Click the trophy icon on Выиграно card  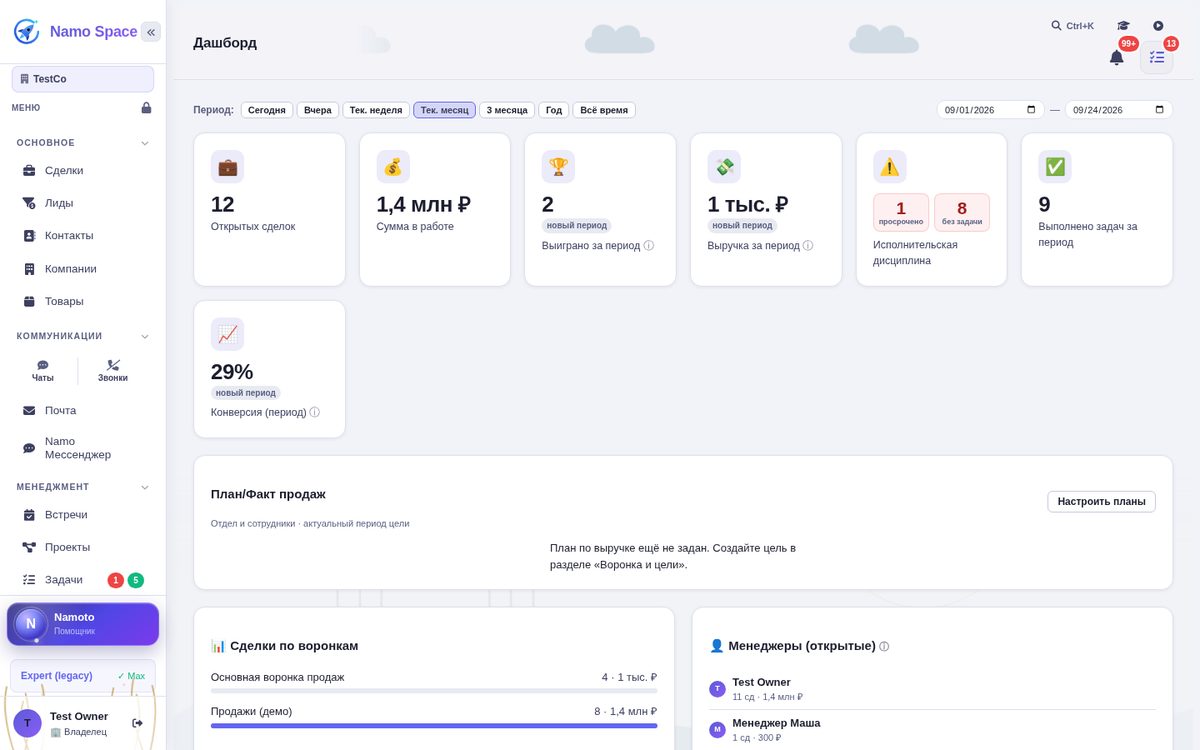[558, 167]
